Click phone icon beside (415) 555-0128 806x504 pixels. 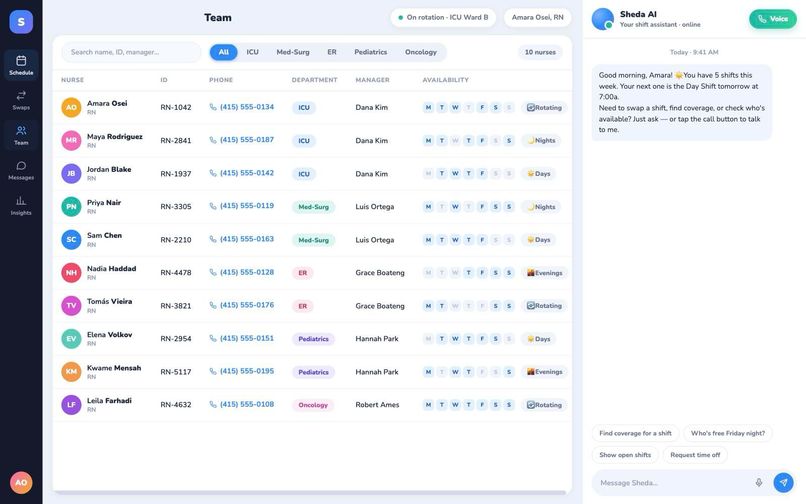pyautogui.click(x=213, y=272)
